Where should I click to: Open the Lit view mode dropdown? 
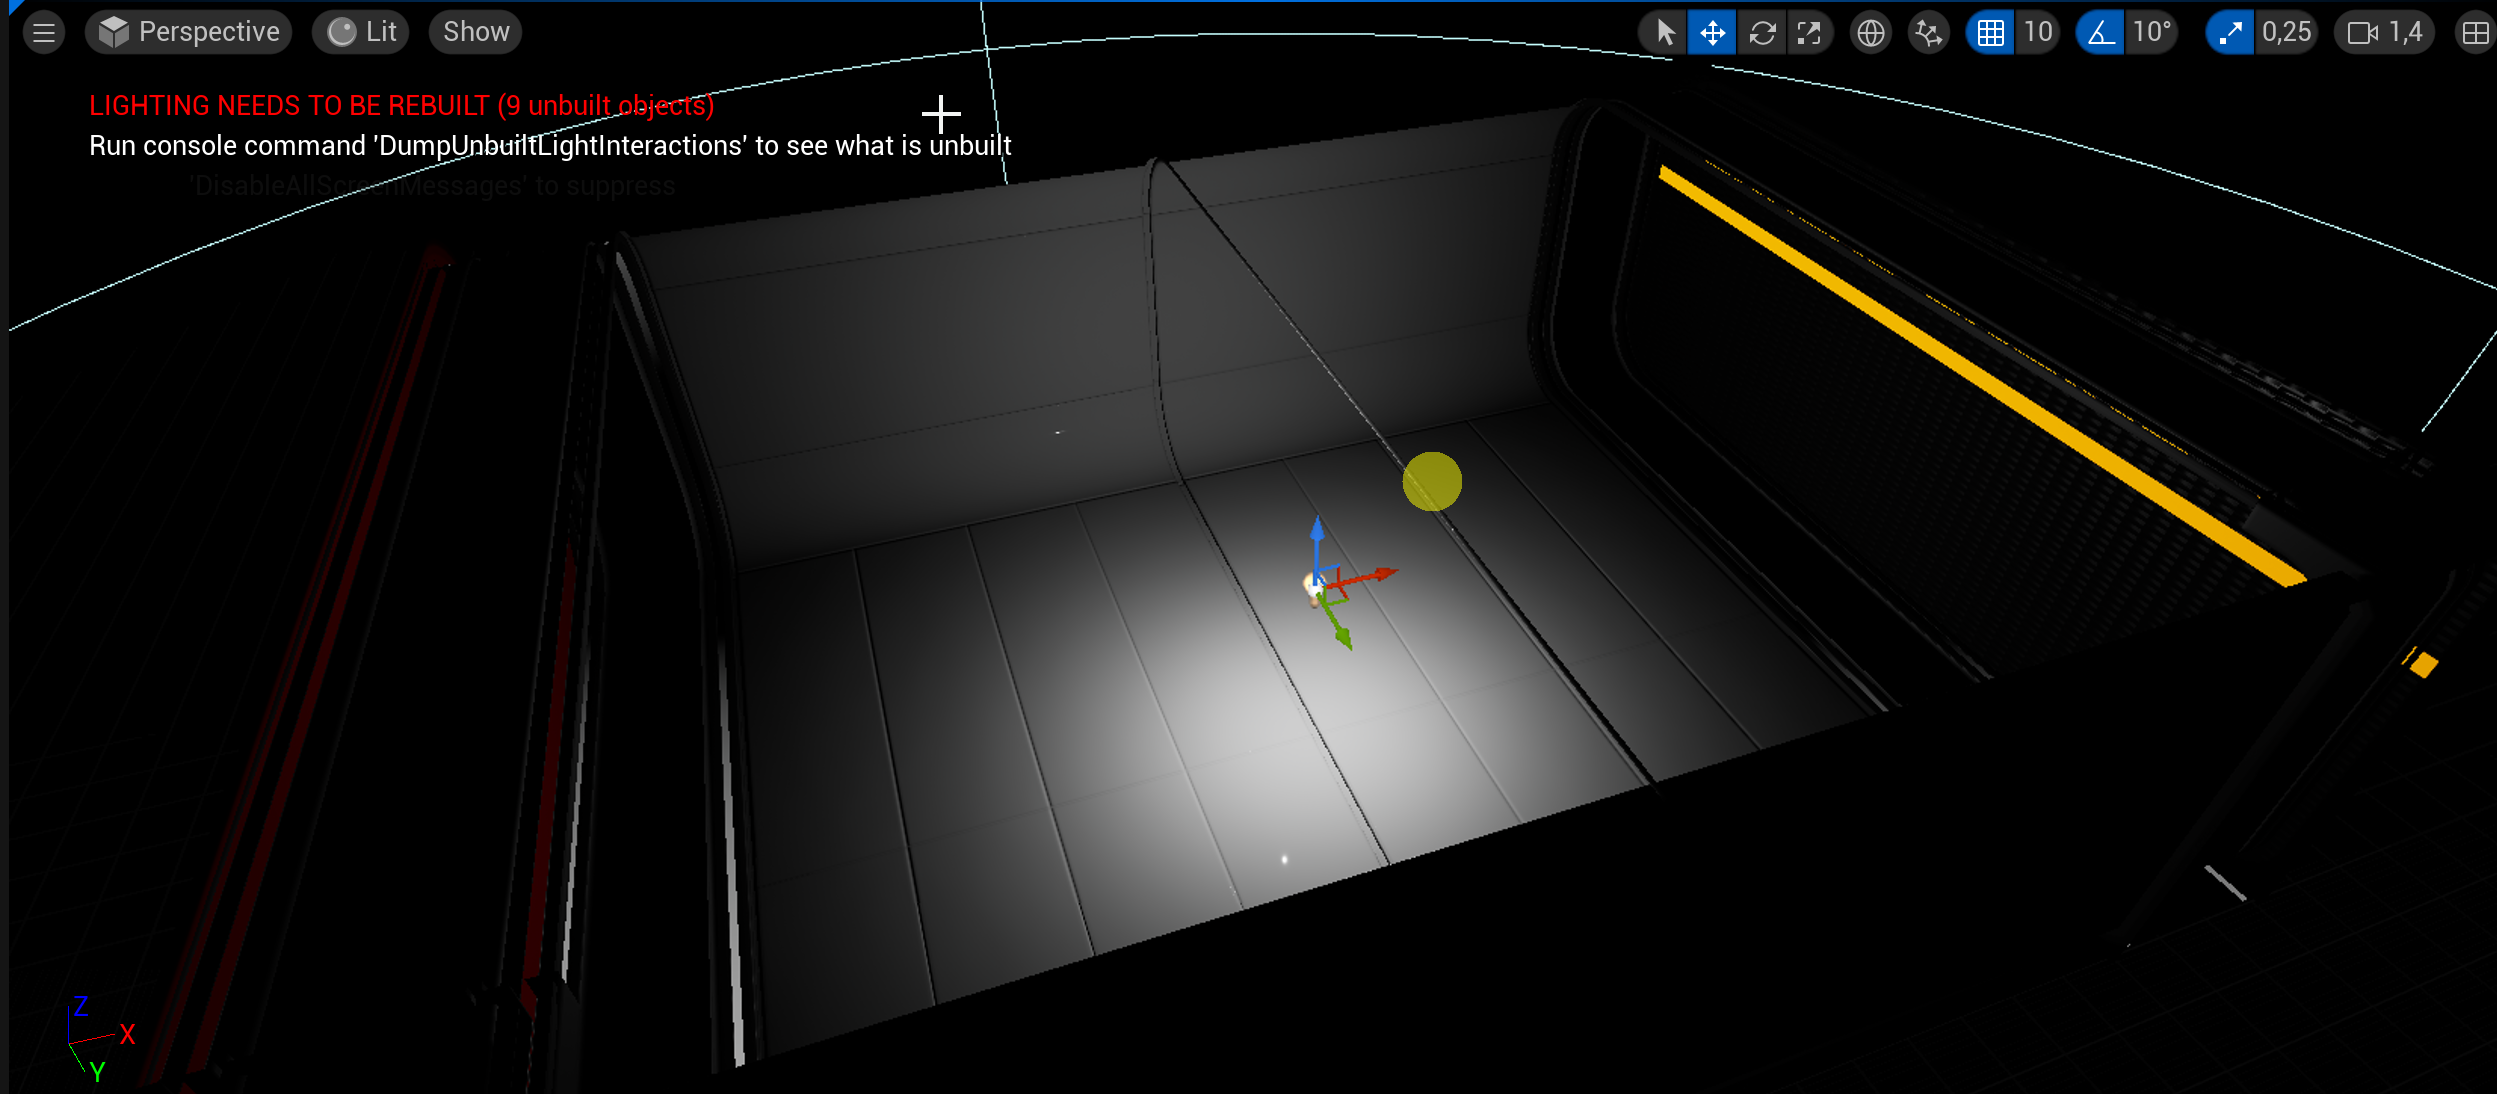coord(361,32)
